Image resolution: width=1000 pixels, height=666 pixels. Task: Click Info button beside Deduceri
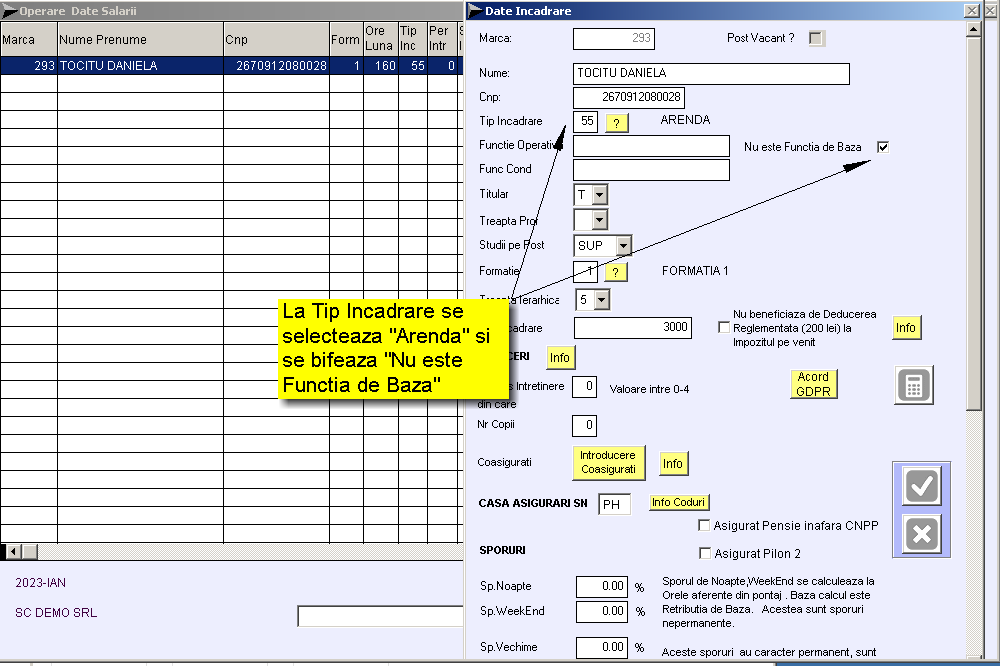560,358
